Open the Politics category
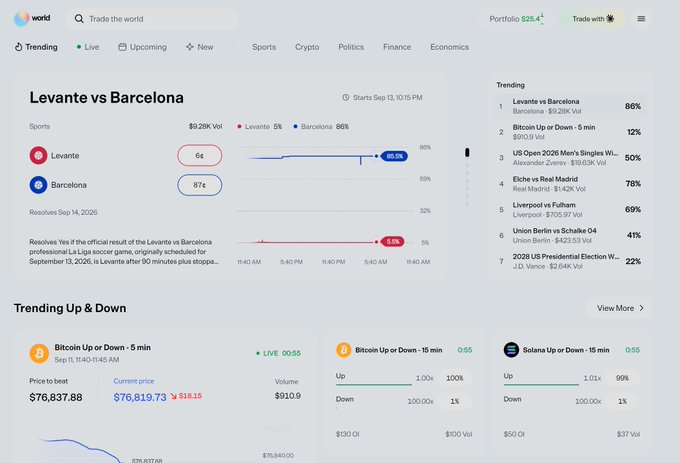 pos(351,47)
